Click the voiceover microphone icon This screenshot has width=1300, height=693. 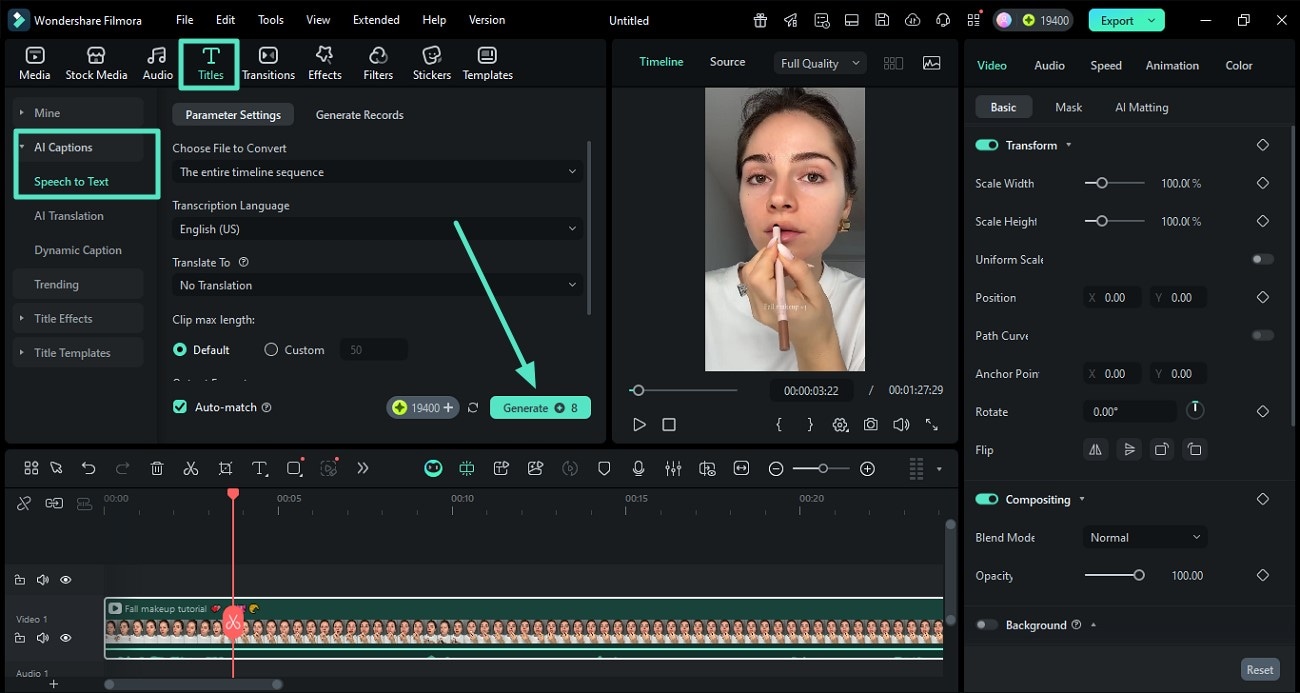pos(638,468)
